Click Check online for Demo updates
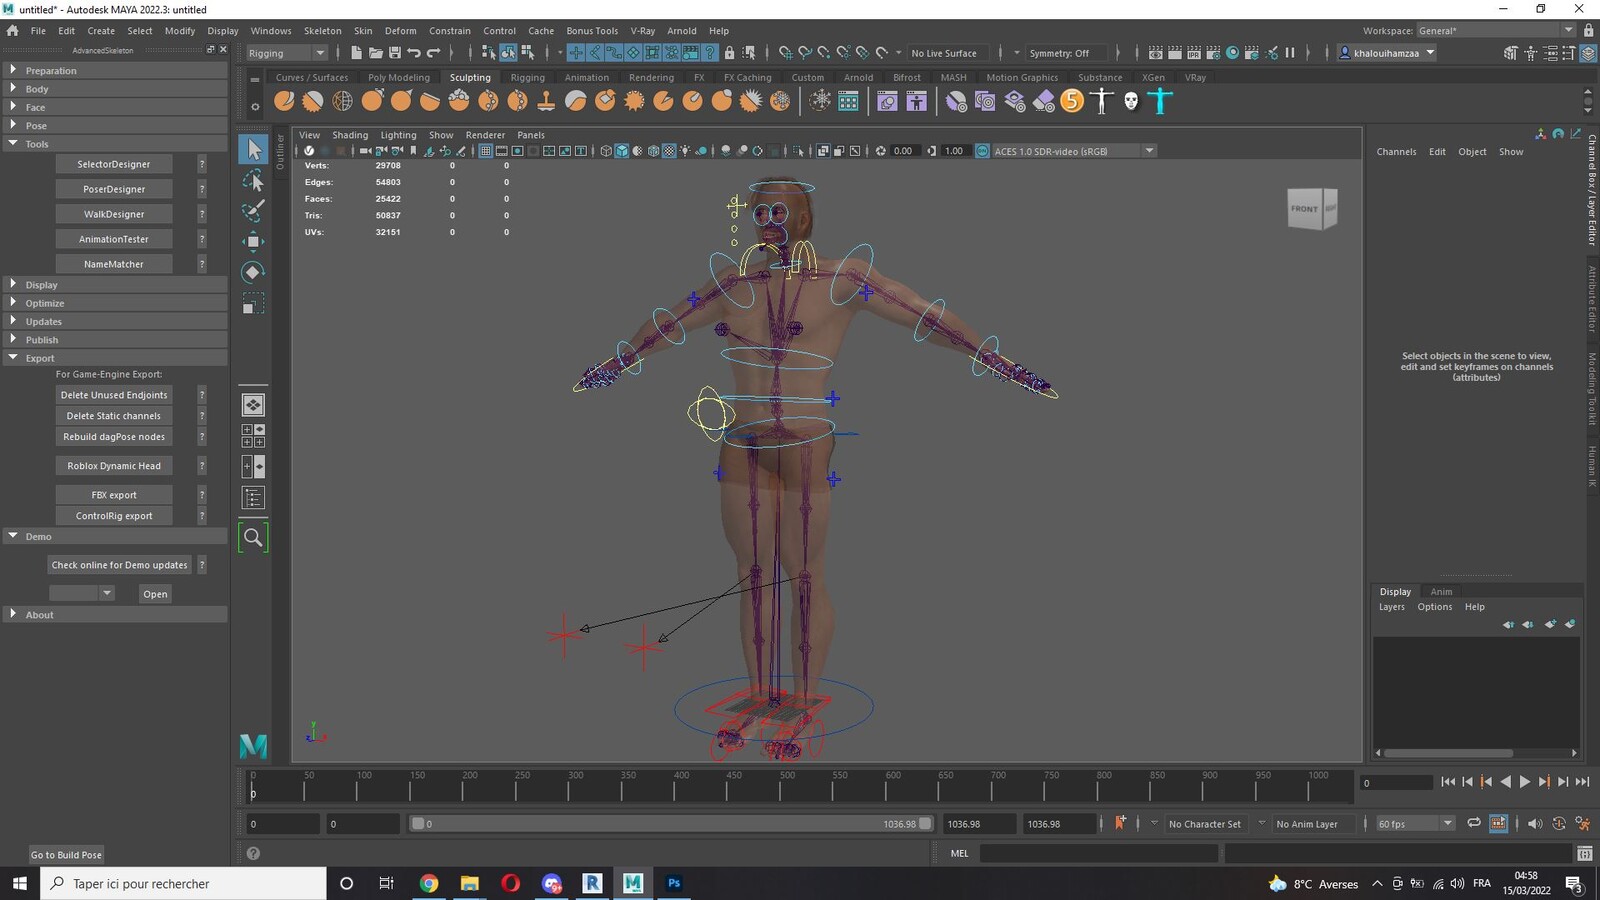1600x900 pixels. [x=120, y=565]
